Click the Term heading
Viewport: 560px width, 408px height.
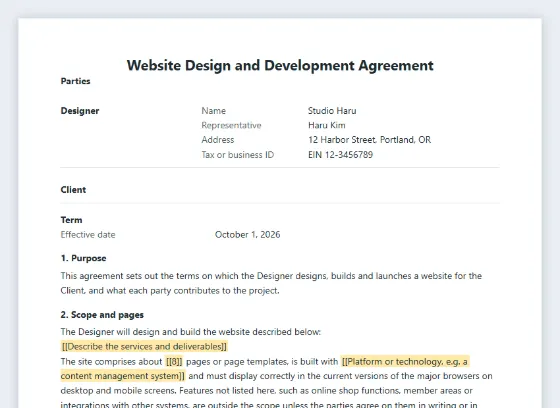point(71,220)
